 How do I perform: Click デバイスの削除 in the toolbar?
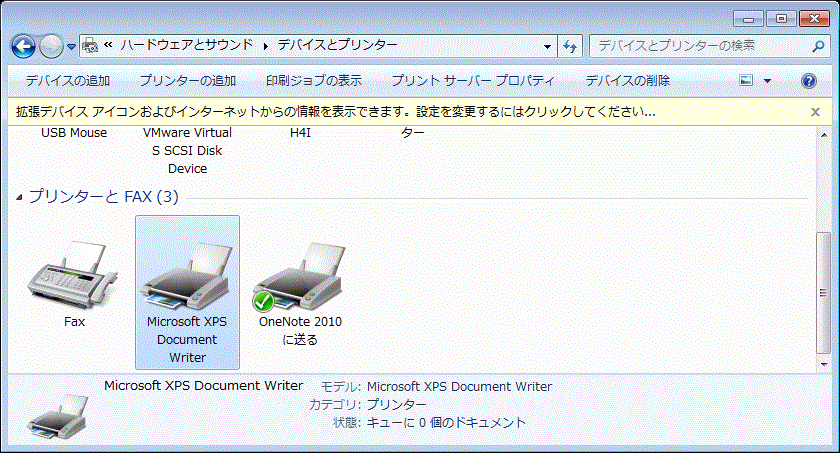(x=628, y=80)
